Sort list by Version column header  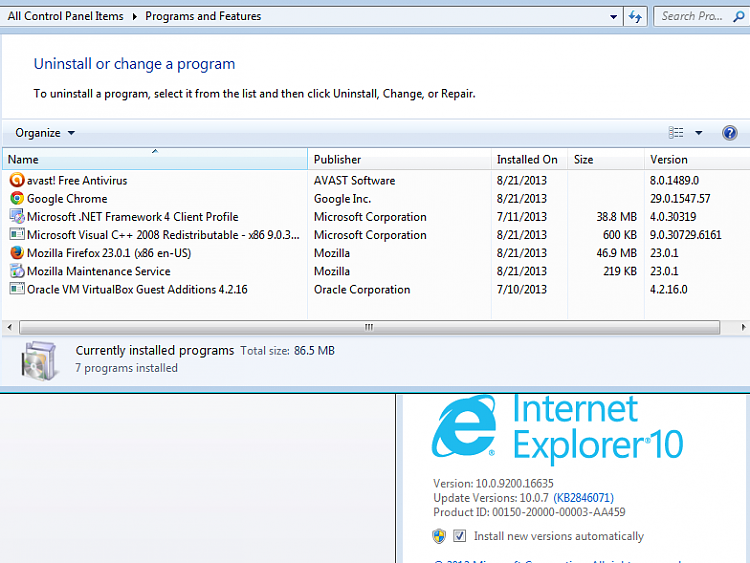(x=697, y=159)
